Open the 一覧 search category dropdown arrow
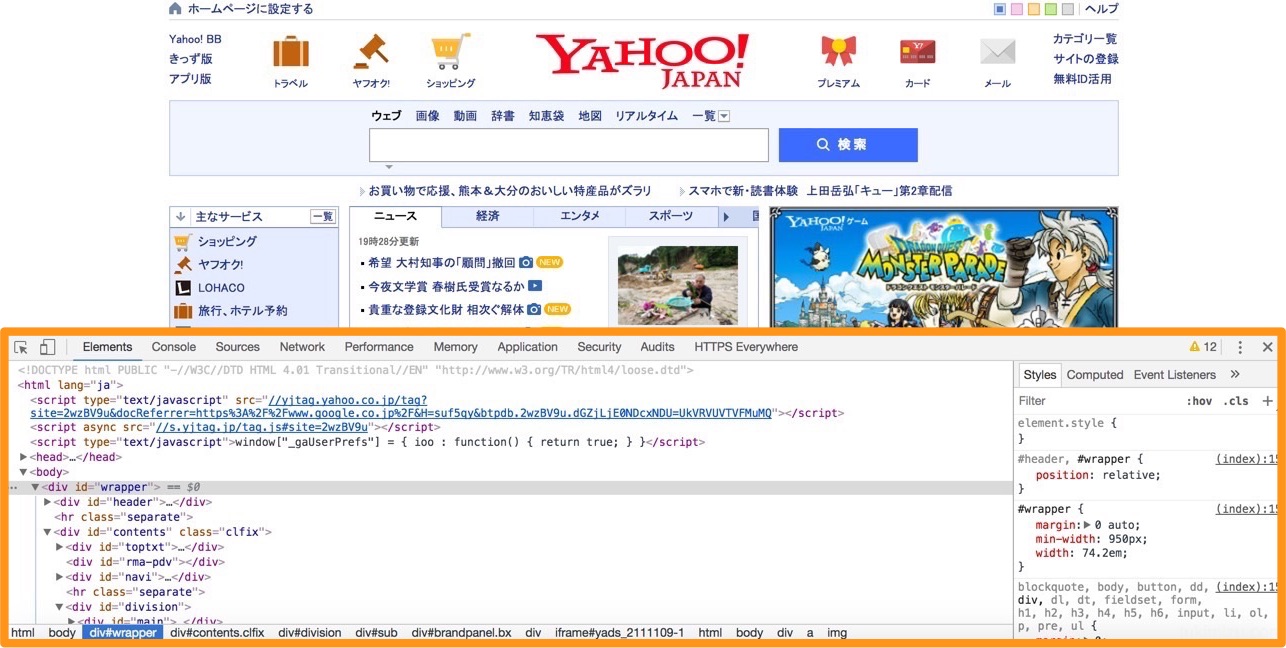 pos(724,116)
